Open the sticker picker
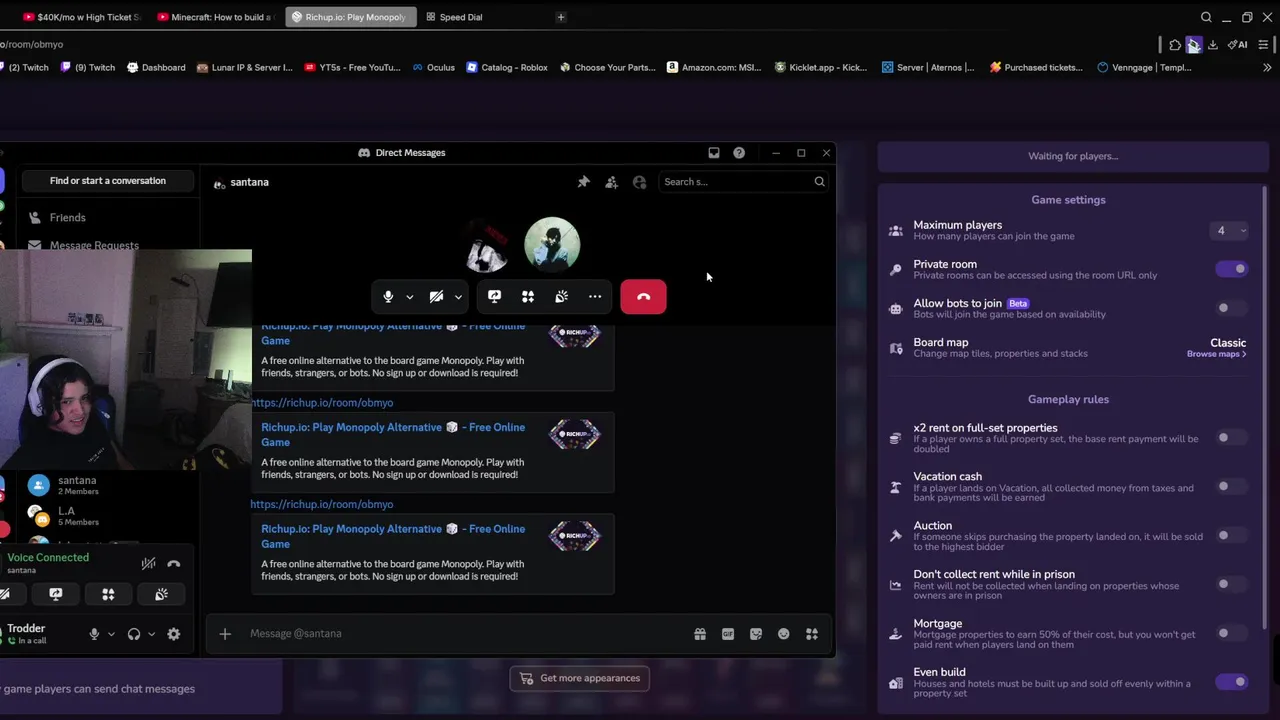Screen dimensions: 1280x720 click(756, 634)
